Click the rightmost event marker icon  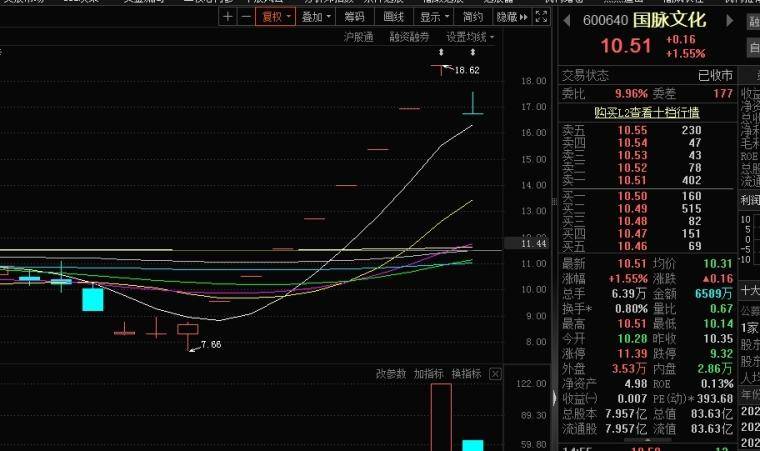point(473,52)
